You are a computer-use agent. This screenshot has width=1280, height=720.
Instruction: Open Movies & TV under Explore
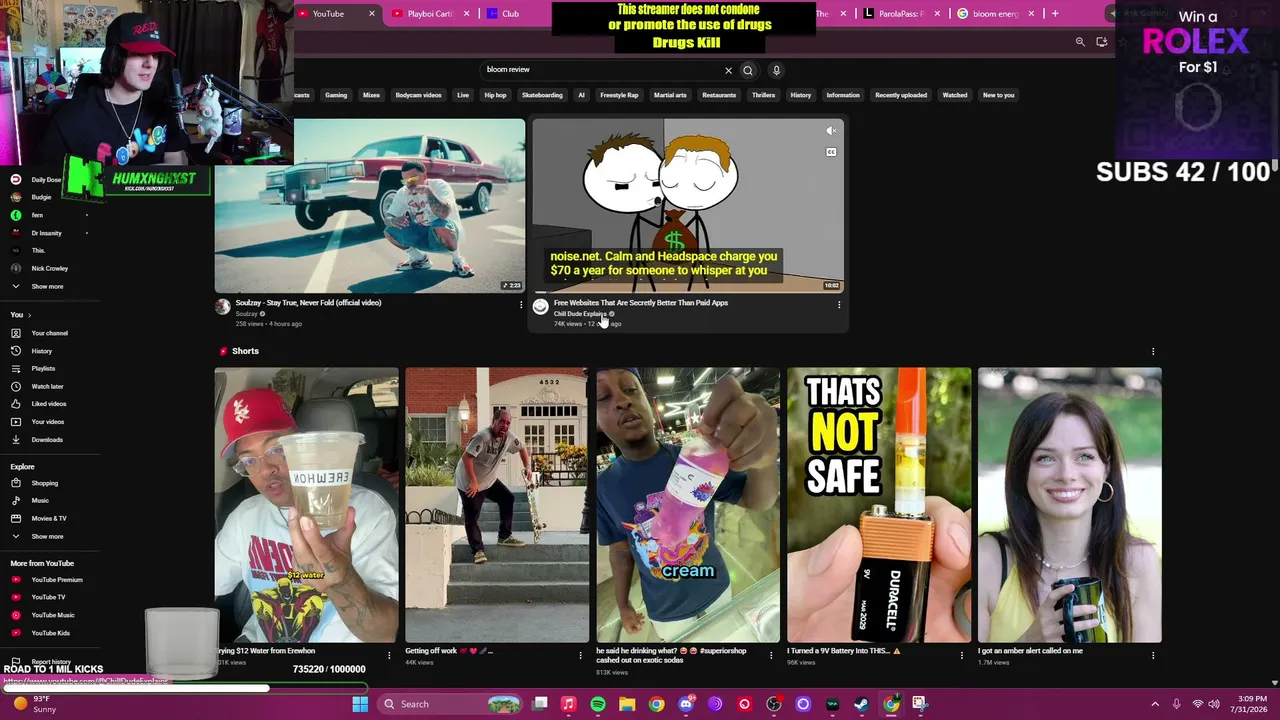coord(48,518)
